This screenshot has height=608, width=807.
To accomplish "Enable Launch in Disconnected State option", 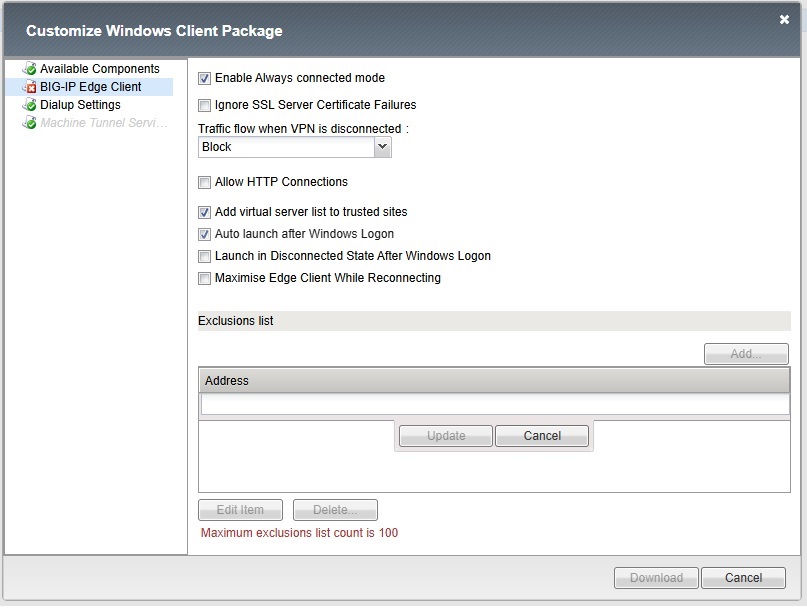I will (205, 257).
